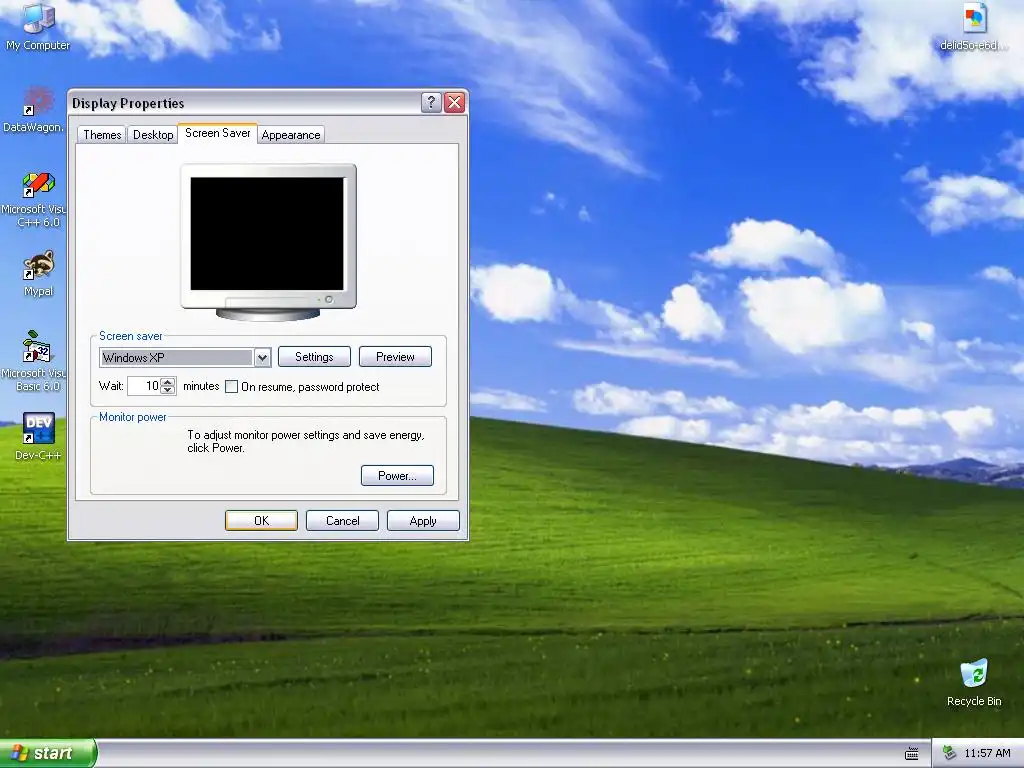The height and width of the screenshot is (768, 1024).
Task: Click the 11:57 AM taskbar clock
Action: [x=987, y=753]
